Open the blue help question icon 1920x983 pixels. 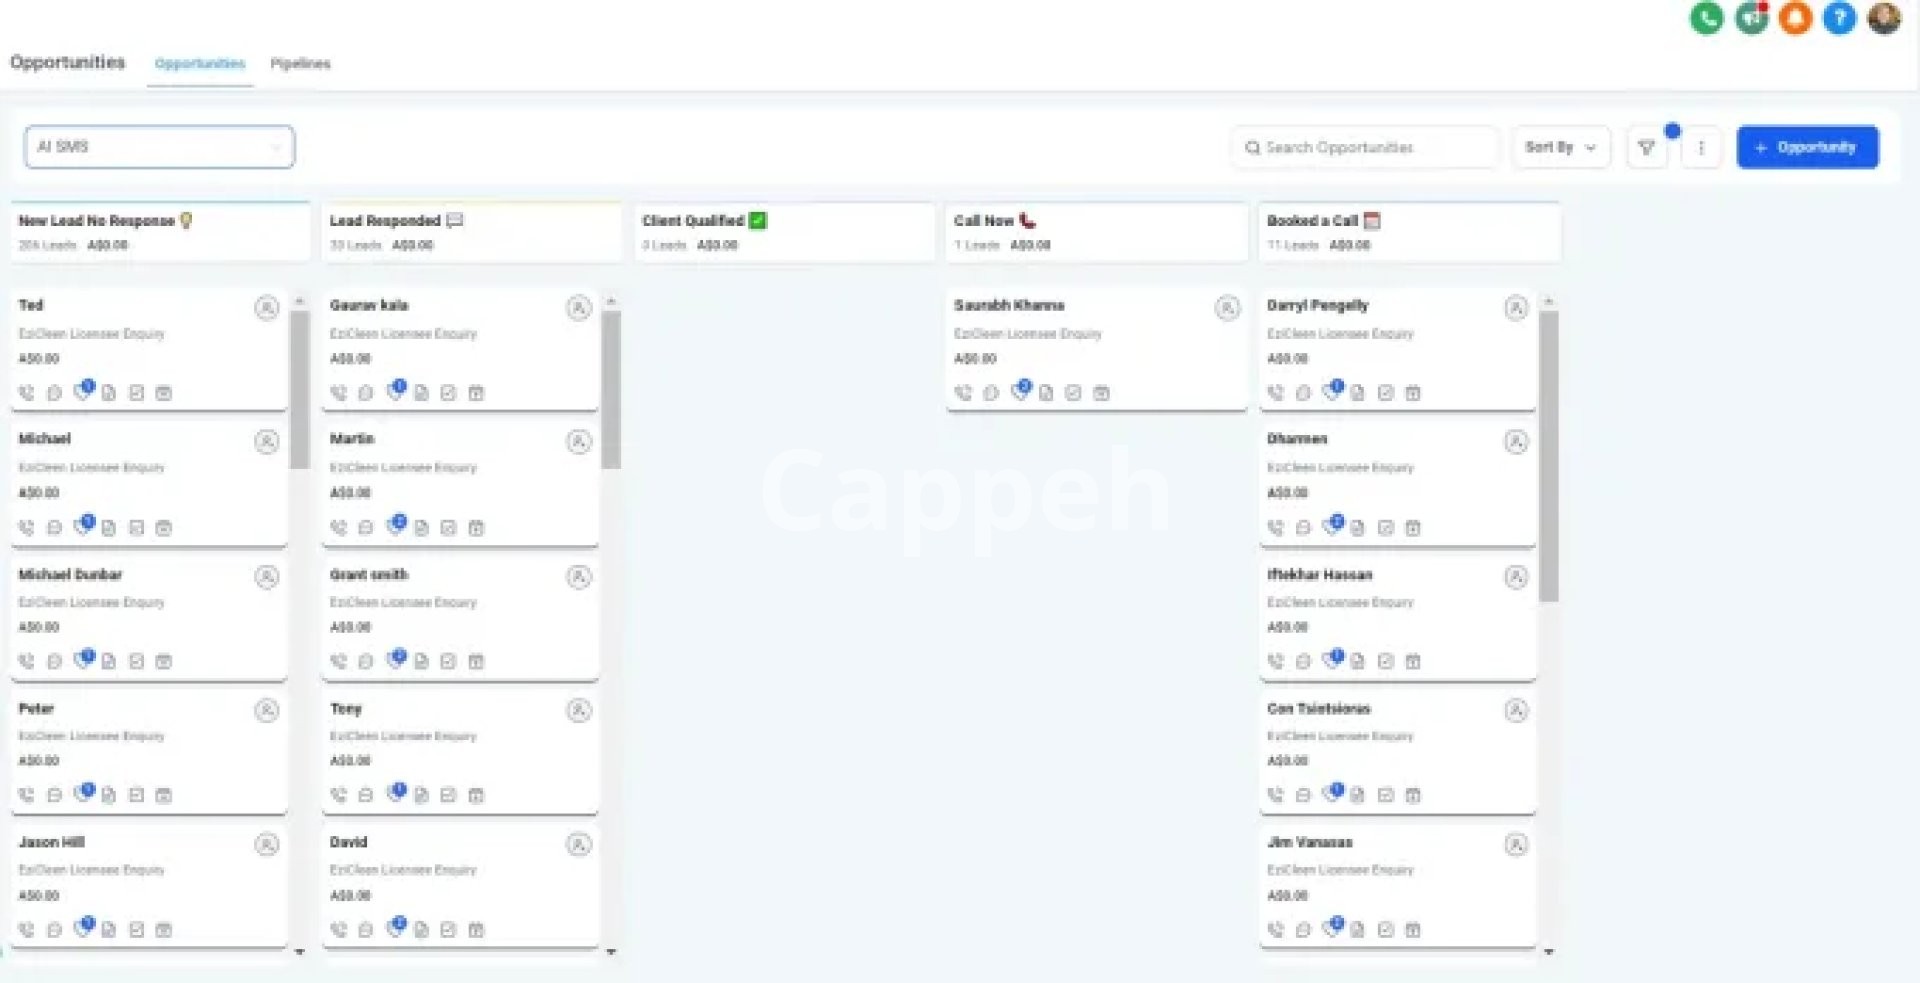pyautogui.click(x=1839, y=18)
